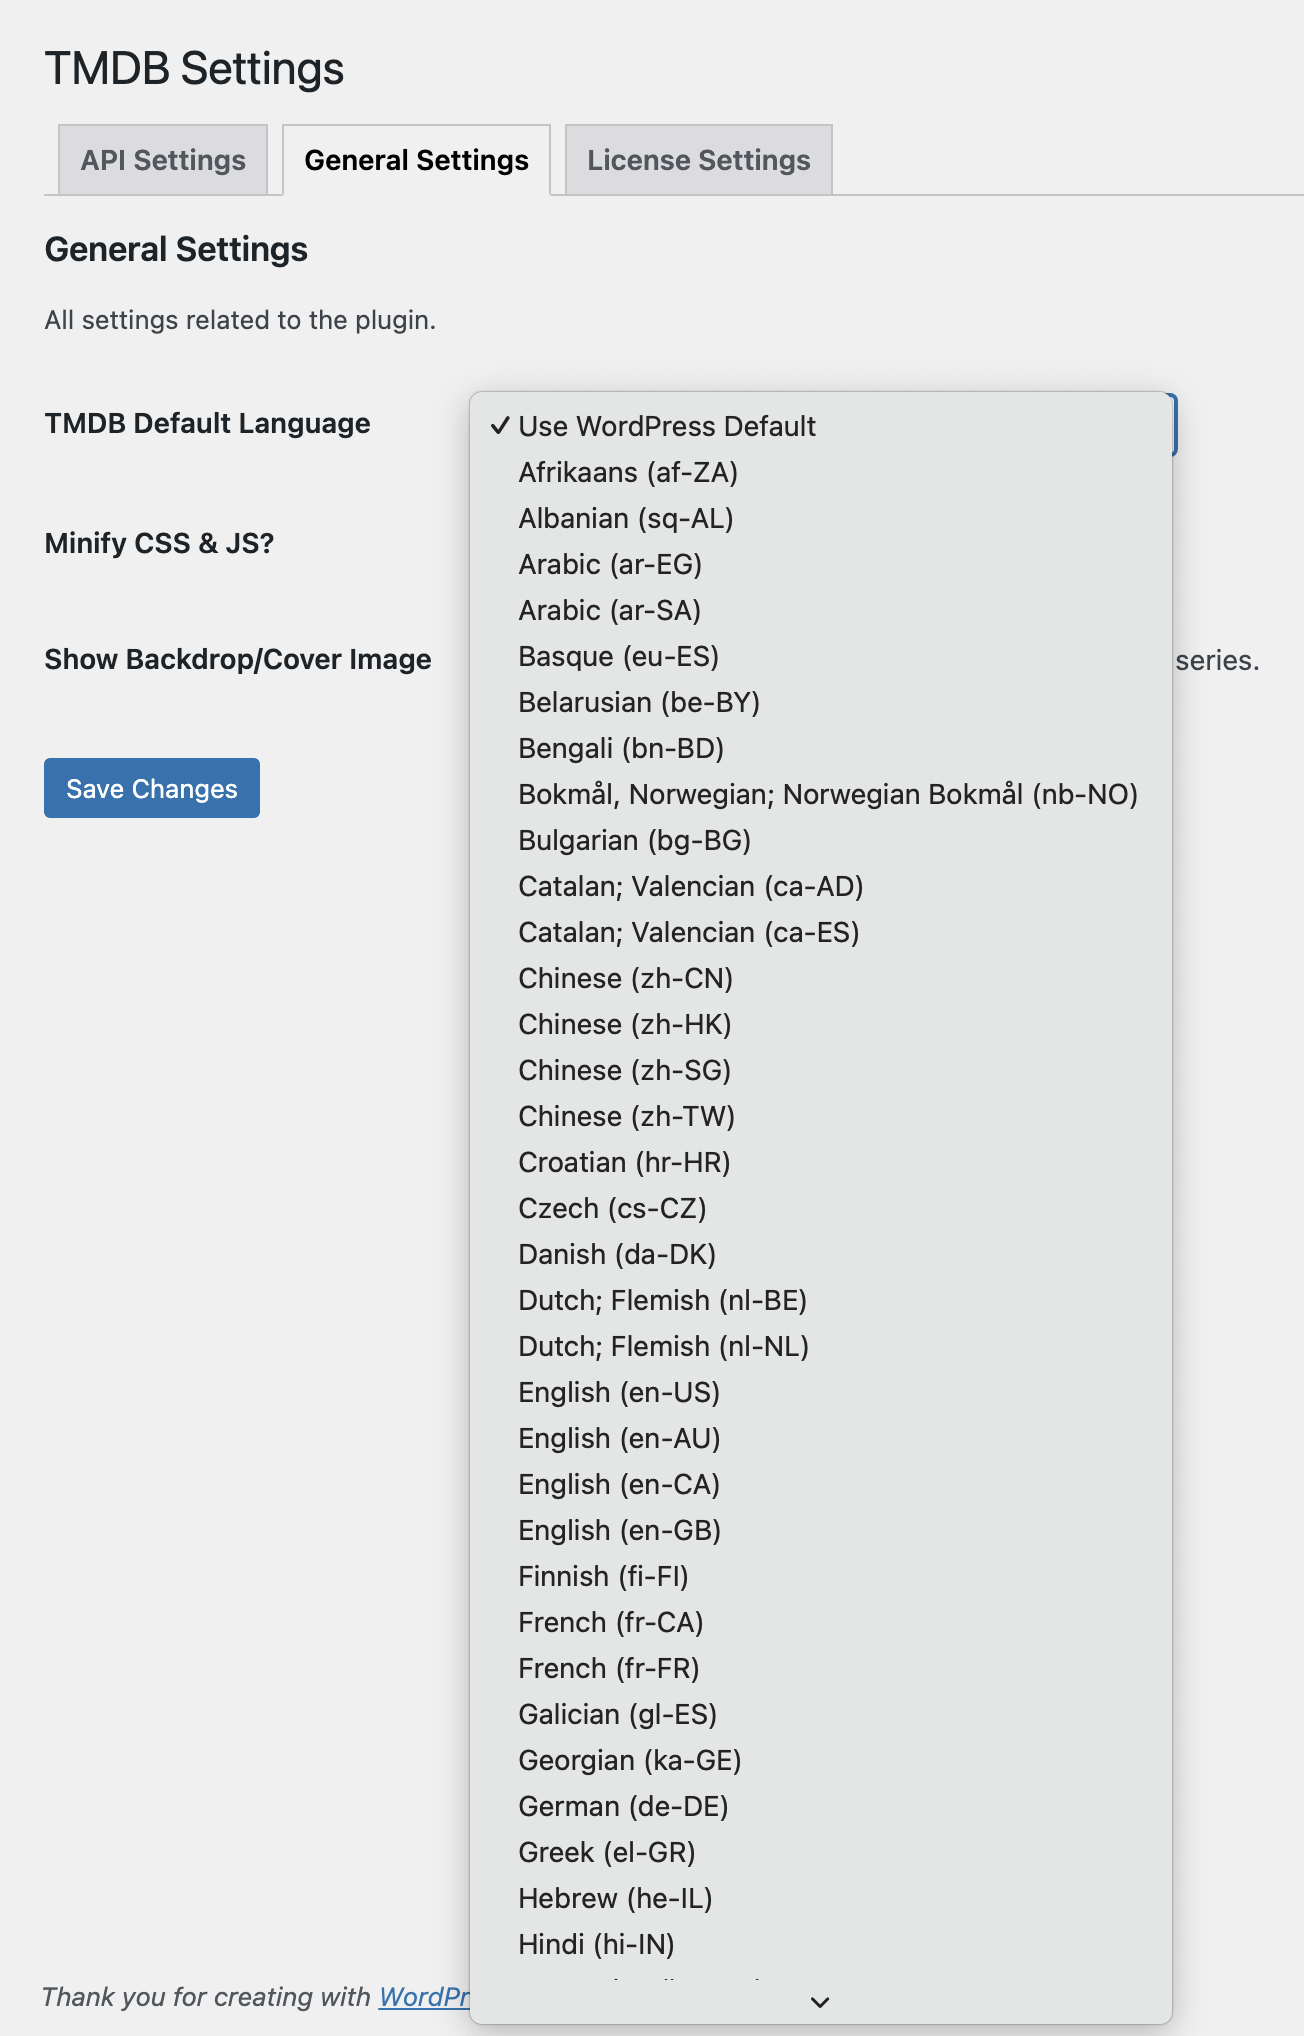
Task: Select French (fr-CA) option
Action: pyautogui.click(x=820, y=1622)
